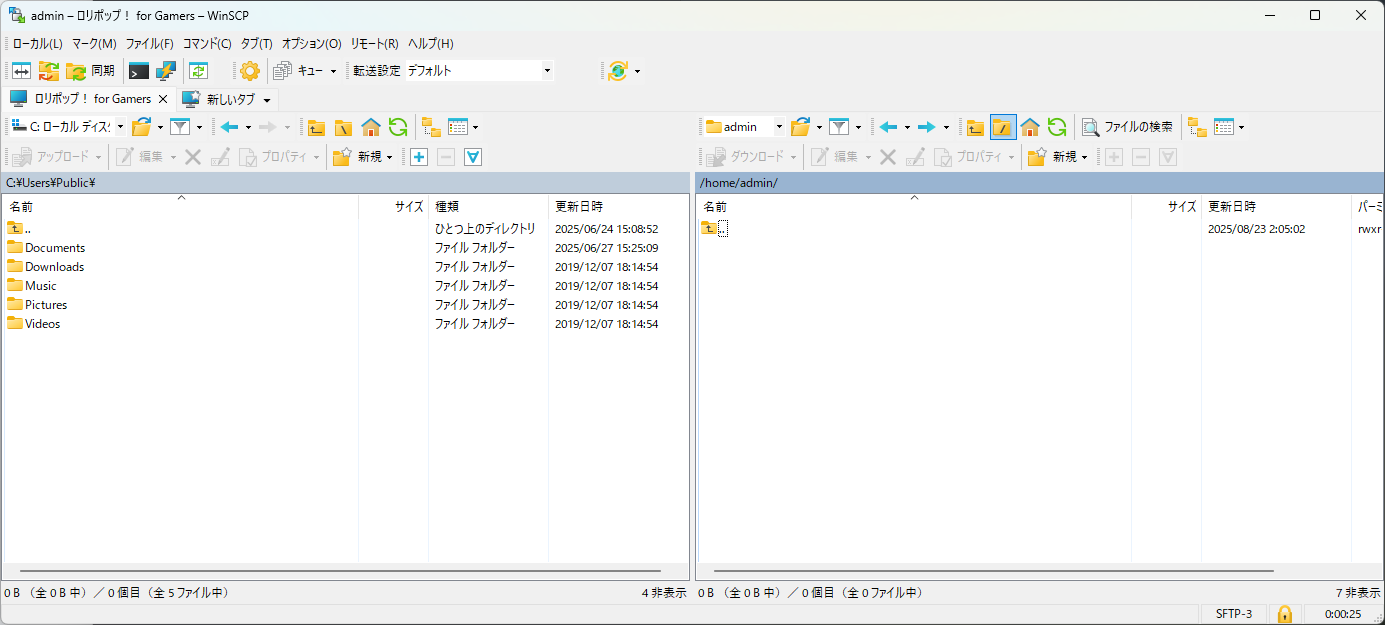The height and width of the screenshot is (625, 1385).
Task: Go to local parent directory icon
Action: tap(316, 127)
